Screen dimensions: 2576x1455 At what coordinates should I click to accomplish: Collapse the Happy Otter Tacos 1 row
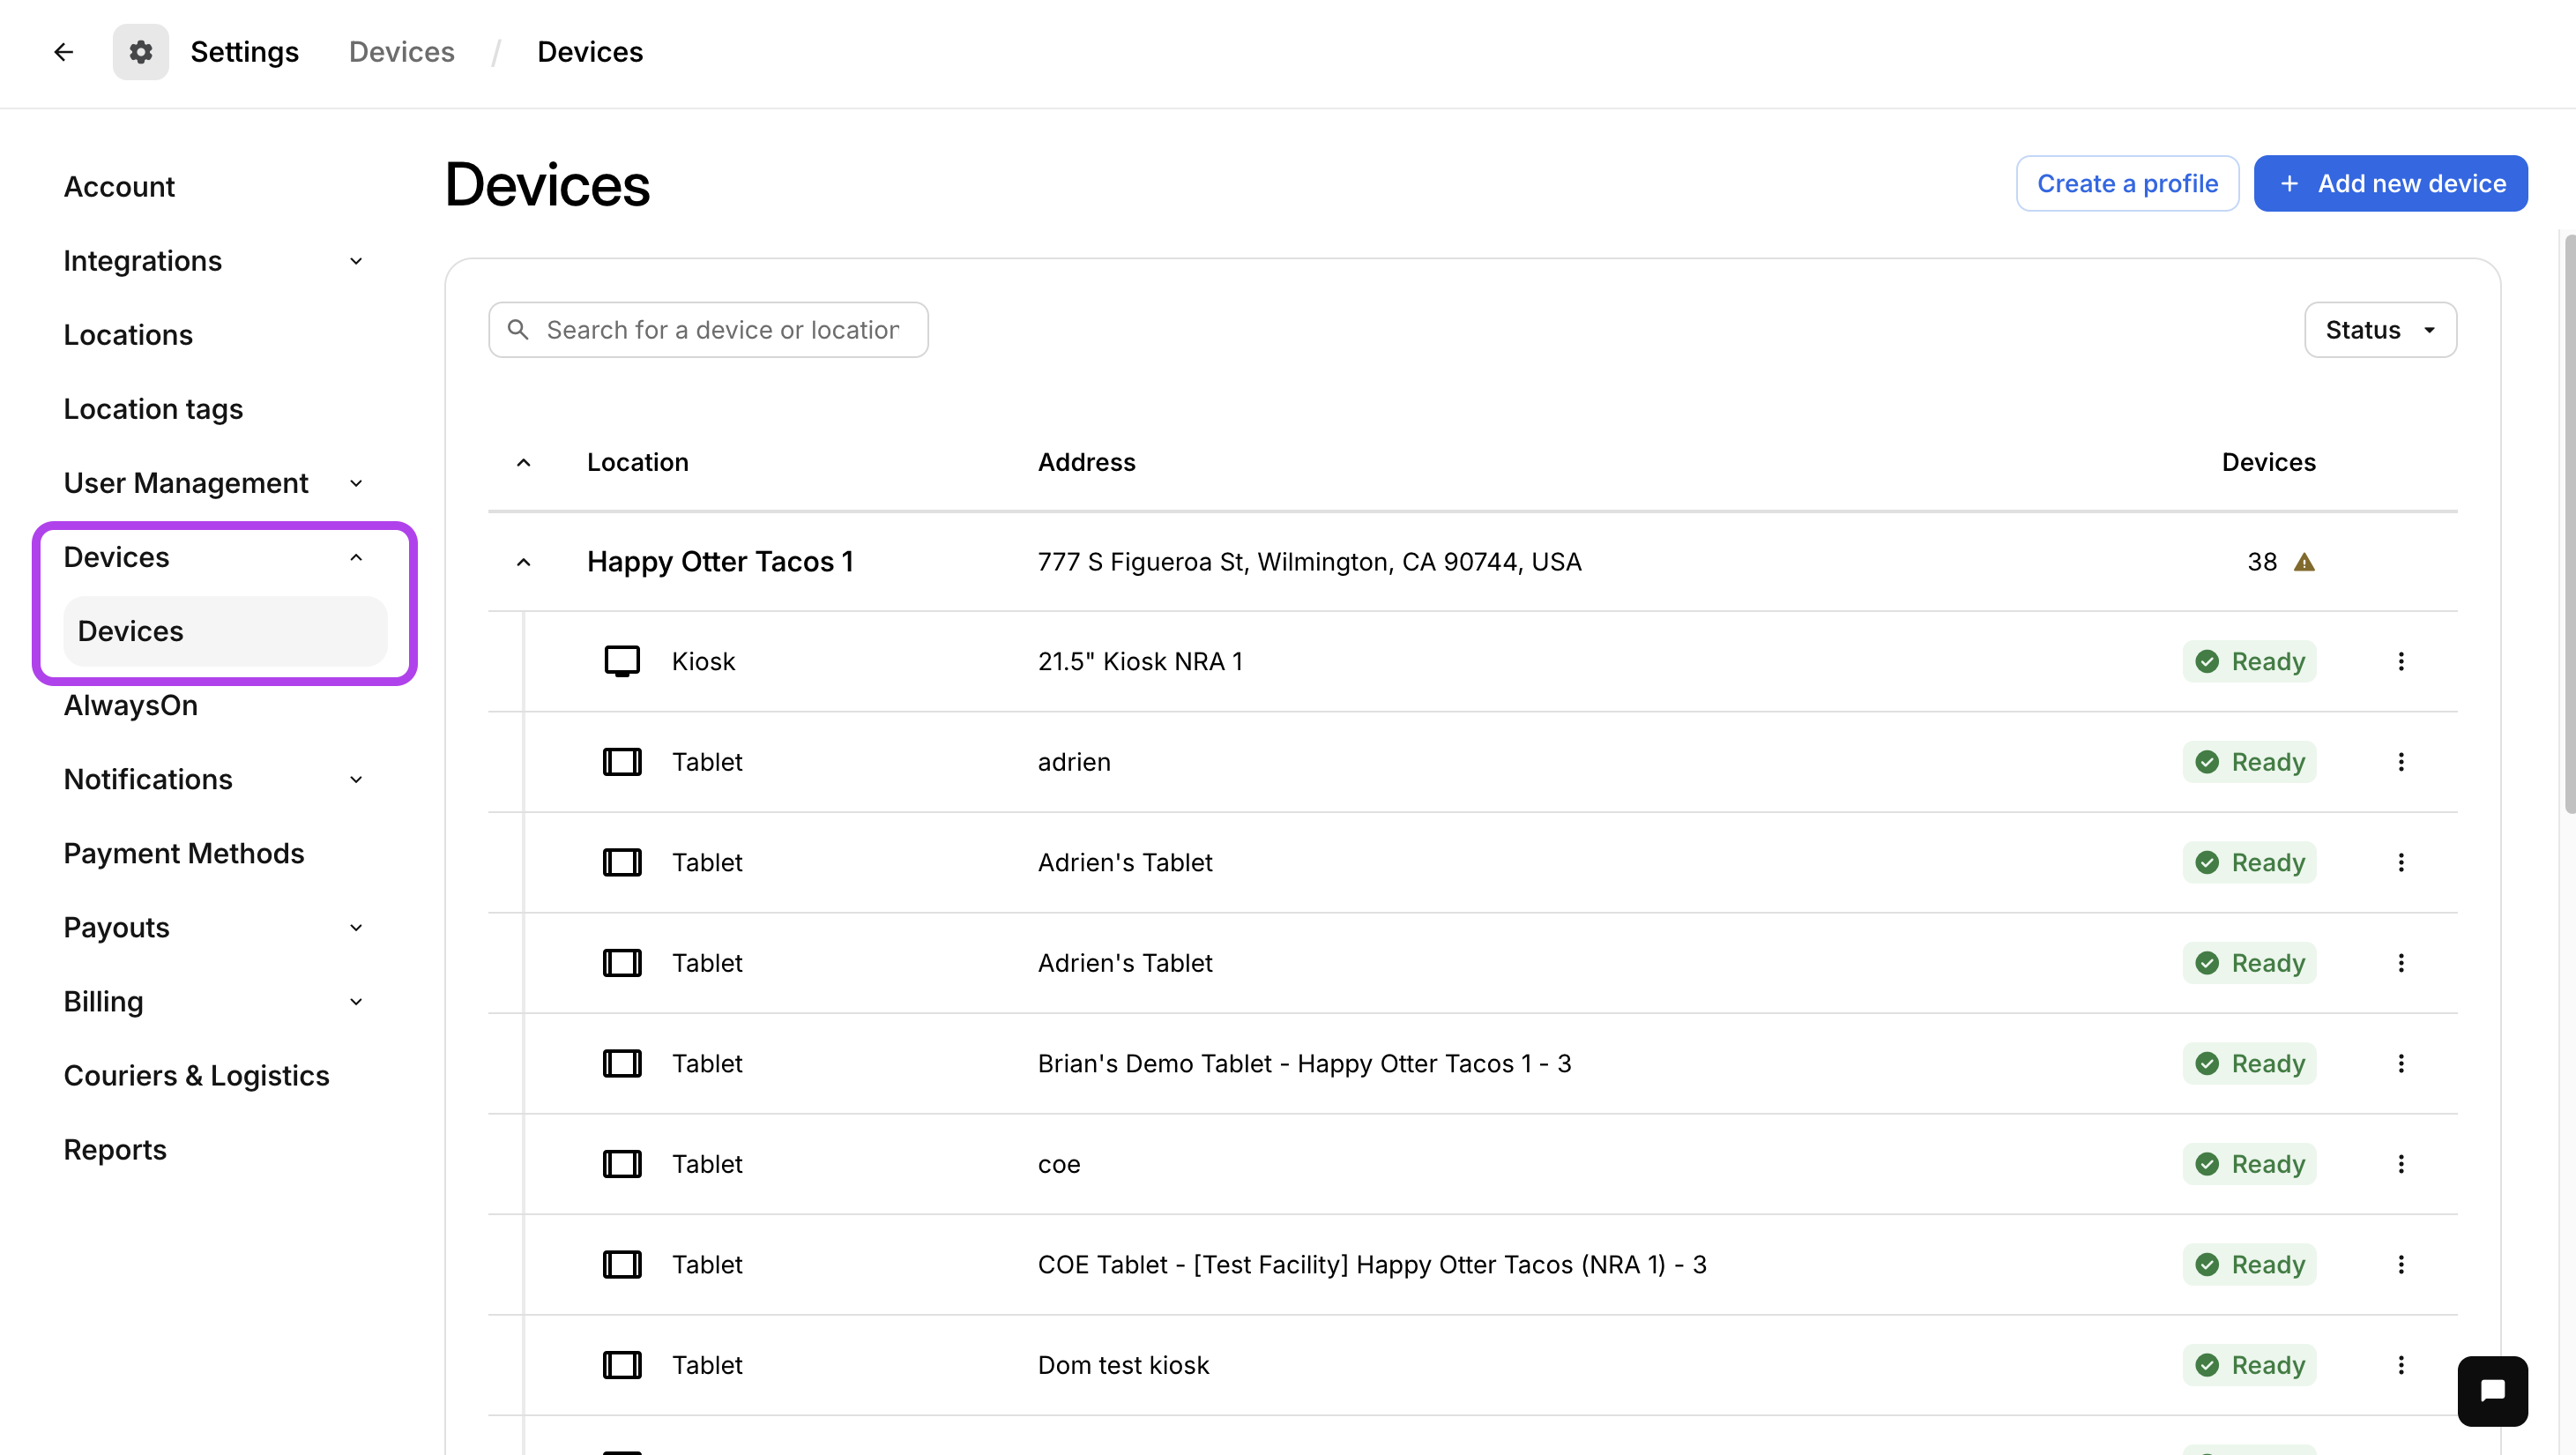(523, 562)
